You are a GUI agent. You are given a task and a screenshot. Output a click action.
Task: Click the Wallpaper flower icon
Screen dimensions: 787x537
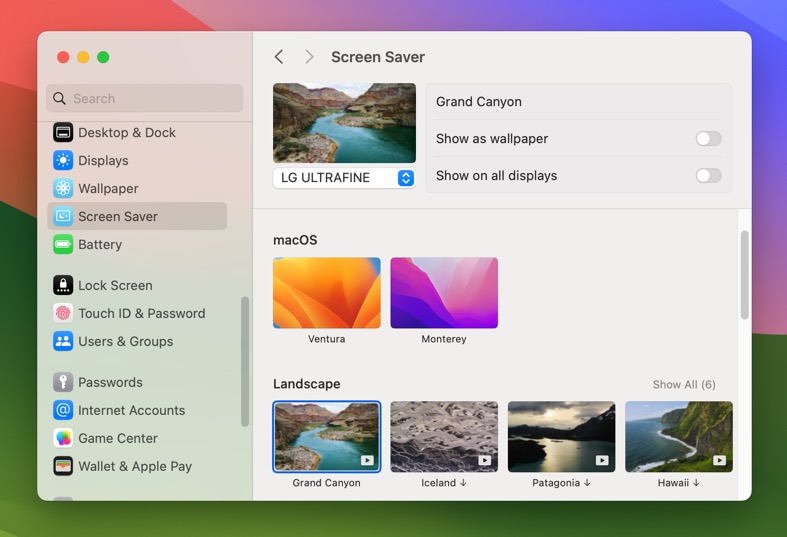pyautogui.click(x=63, y=188)
